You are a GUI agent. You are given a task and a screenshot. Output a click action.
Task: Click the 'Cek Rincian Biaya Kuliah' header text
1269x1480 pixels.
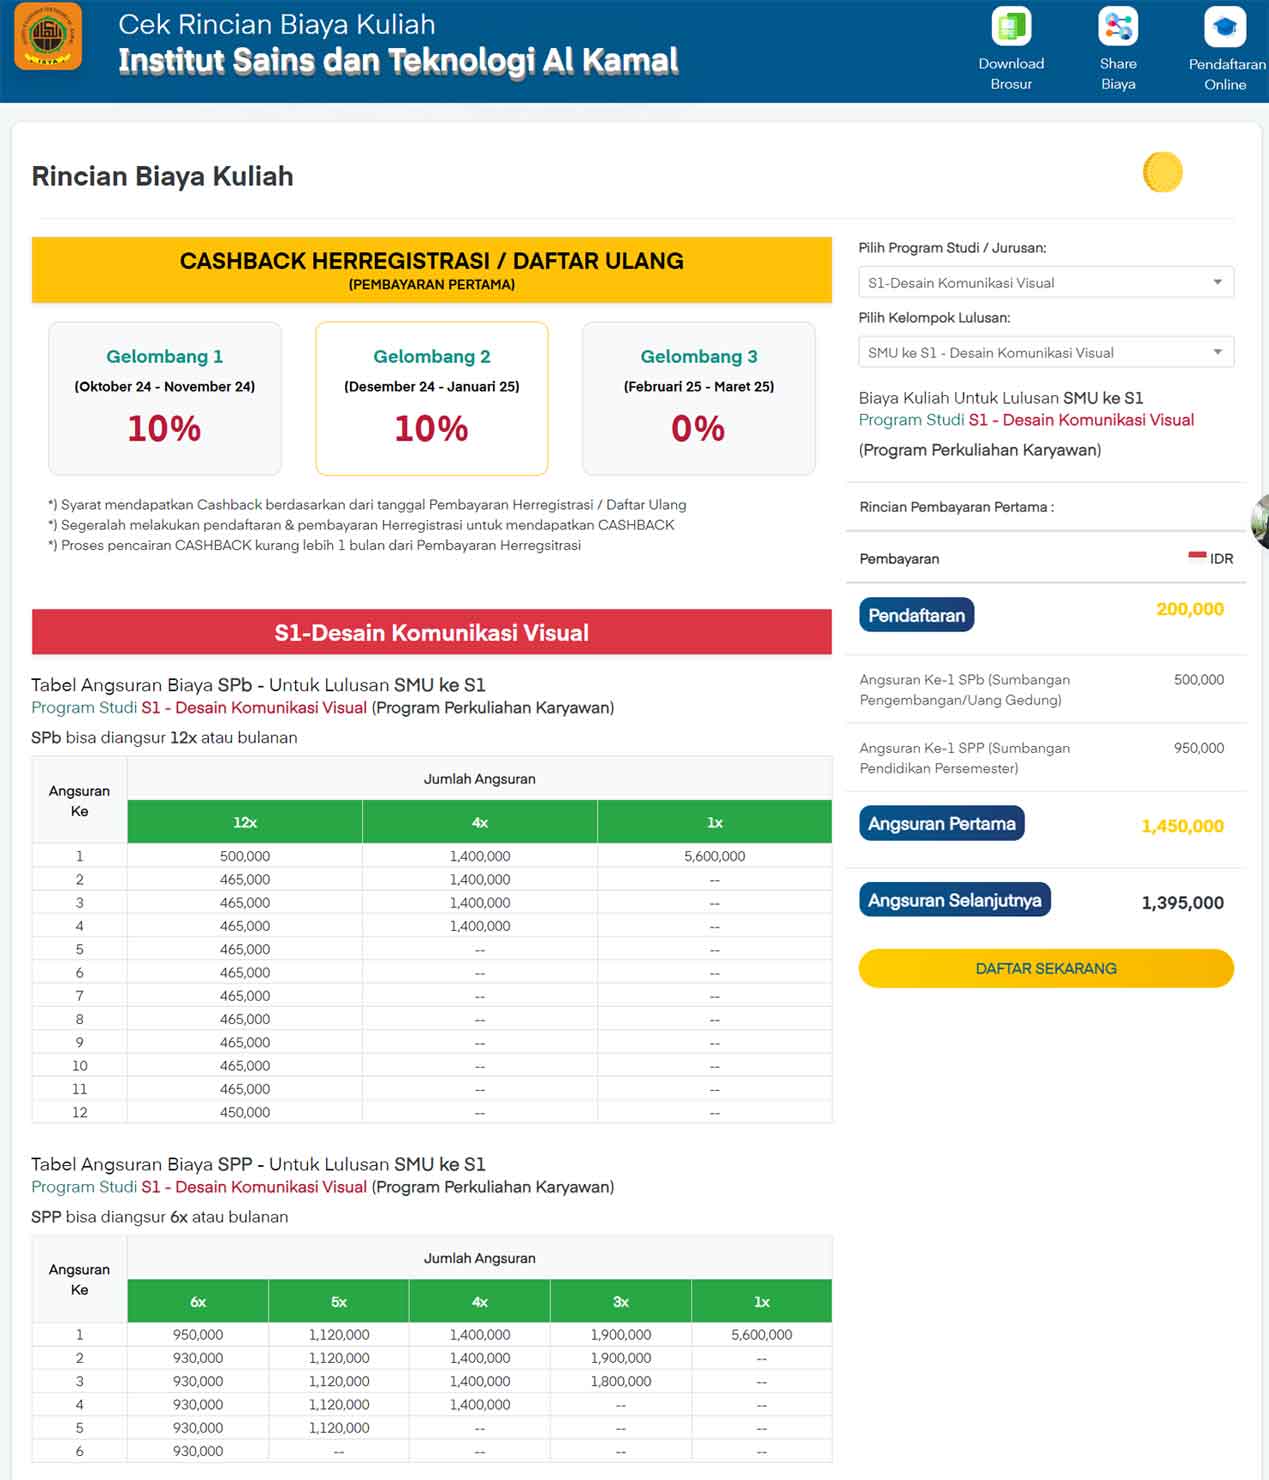[277, 24]
